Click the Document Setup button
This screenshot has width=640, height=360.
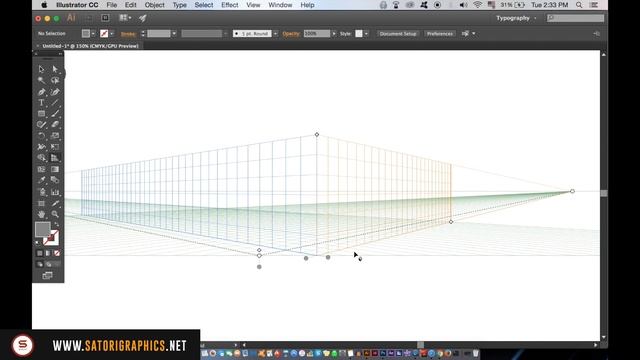click(398, 33)
